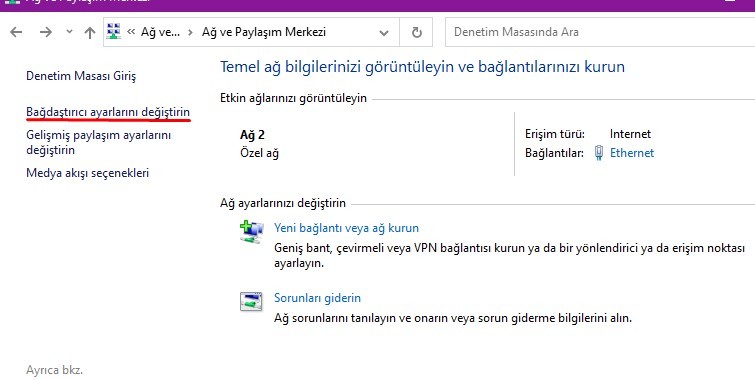Click the 'Ağ ve...' breadcrumb segment

pyautogui.click(x=160, y=32)
